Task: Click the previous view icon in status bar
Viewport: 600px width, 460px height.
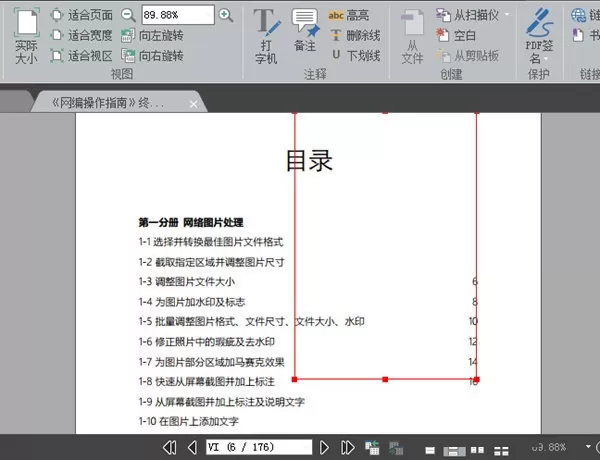Action: pos(372,447)
